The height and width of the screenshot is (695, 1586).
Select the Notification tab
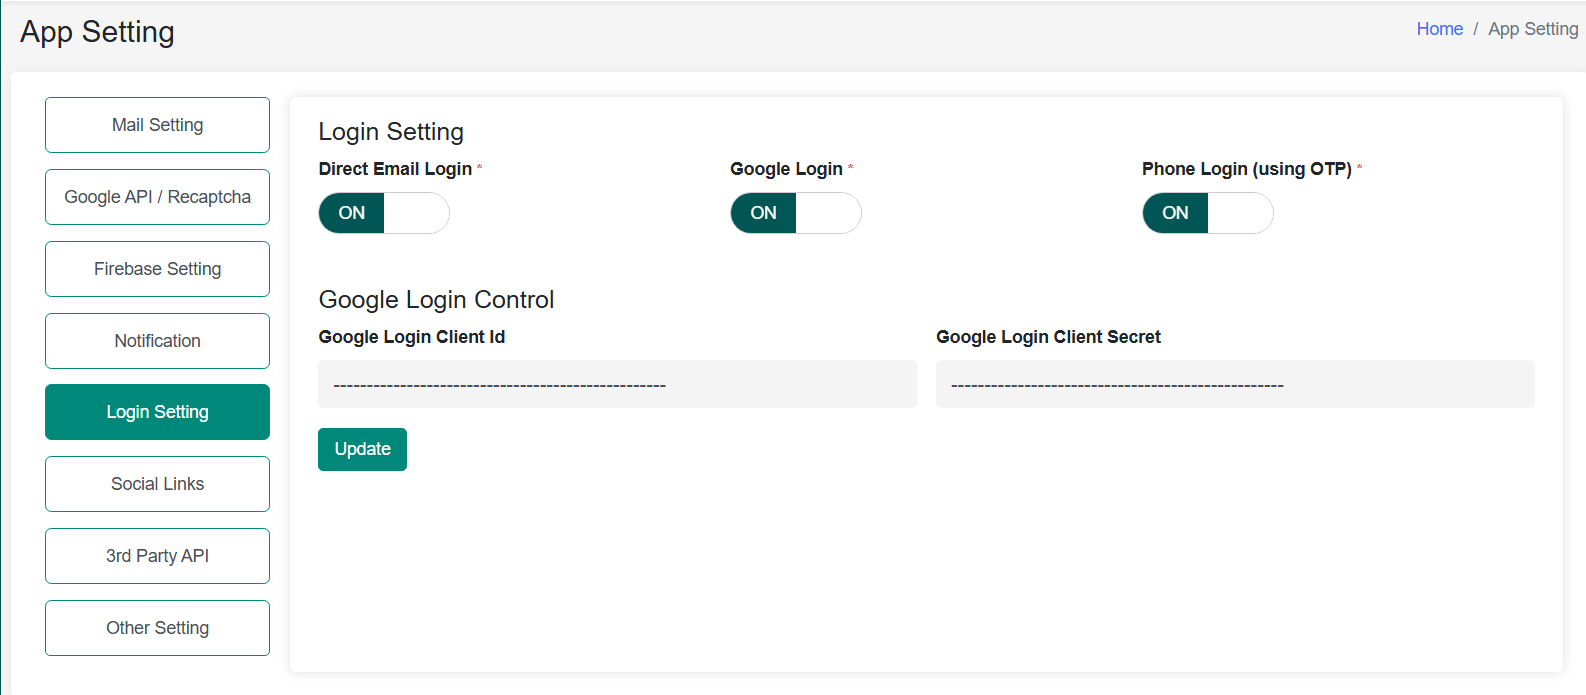point(157,341)
